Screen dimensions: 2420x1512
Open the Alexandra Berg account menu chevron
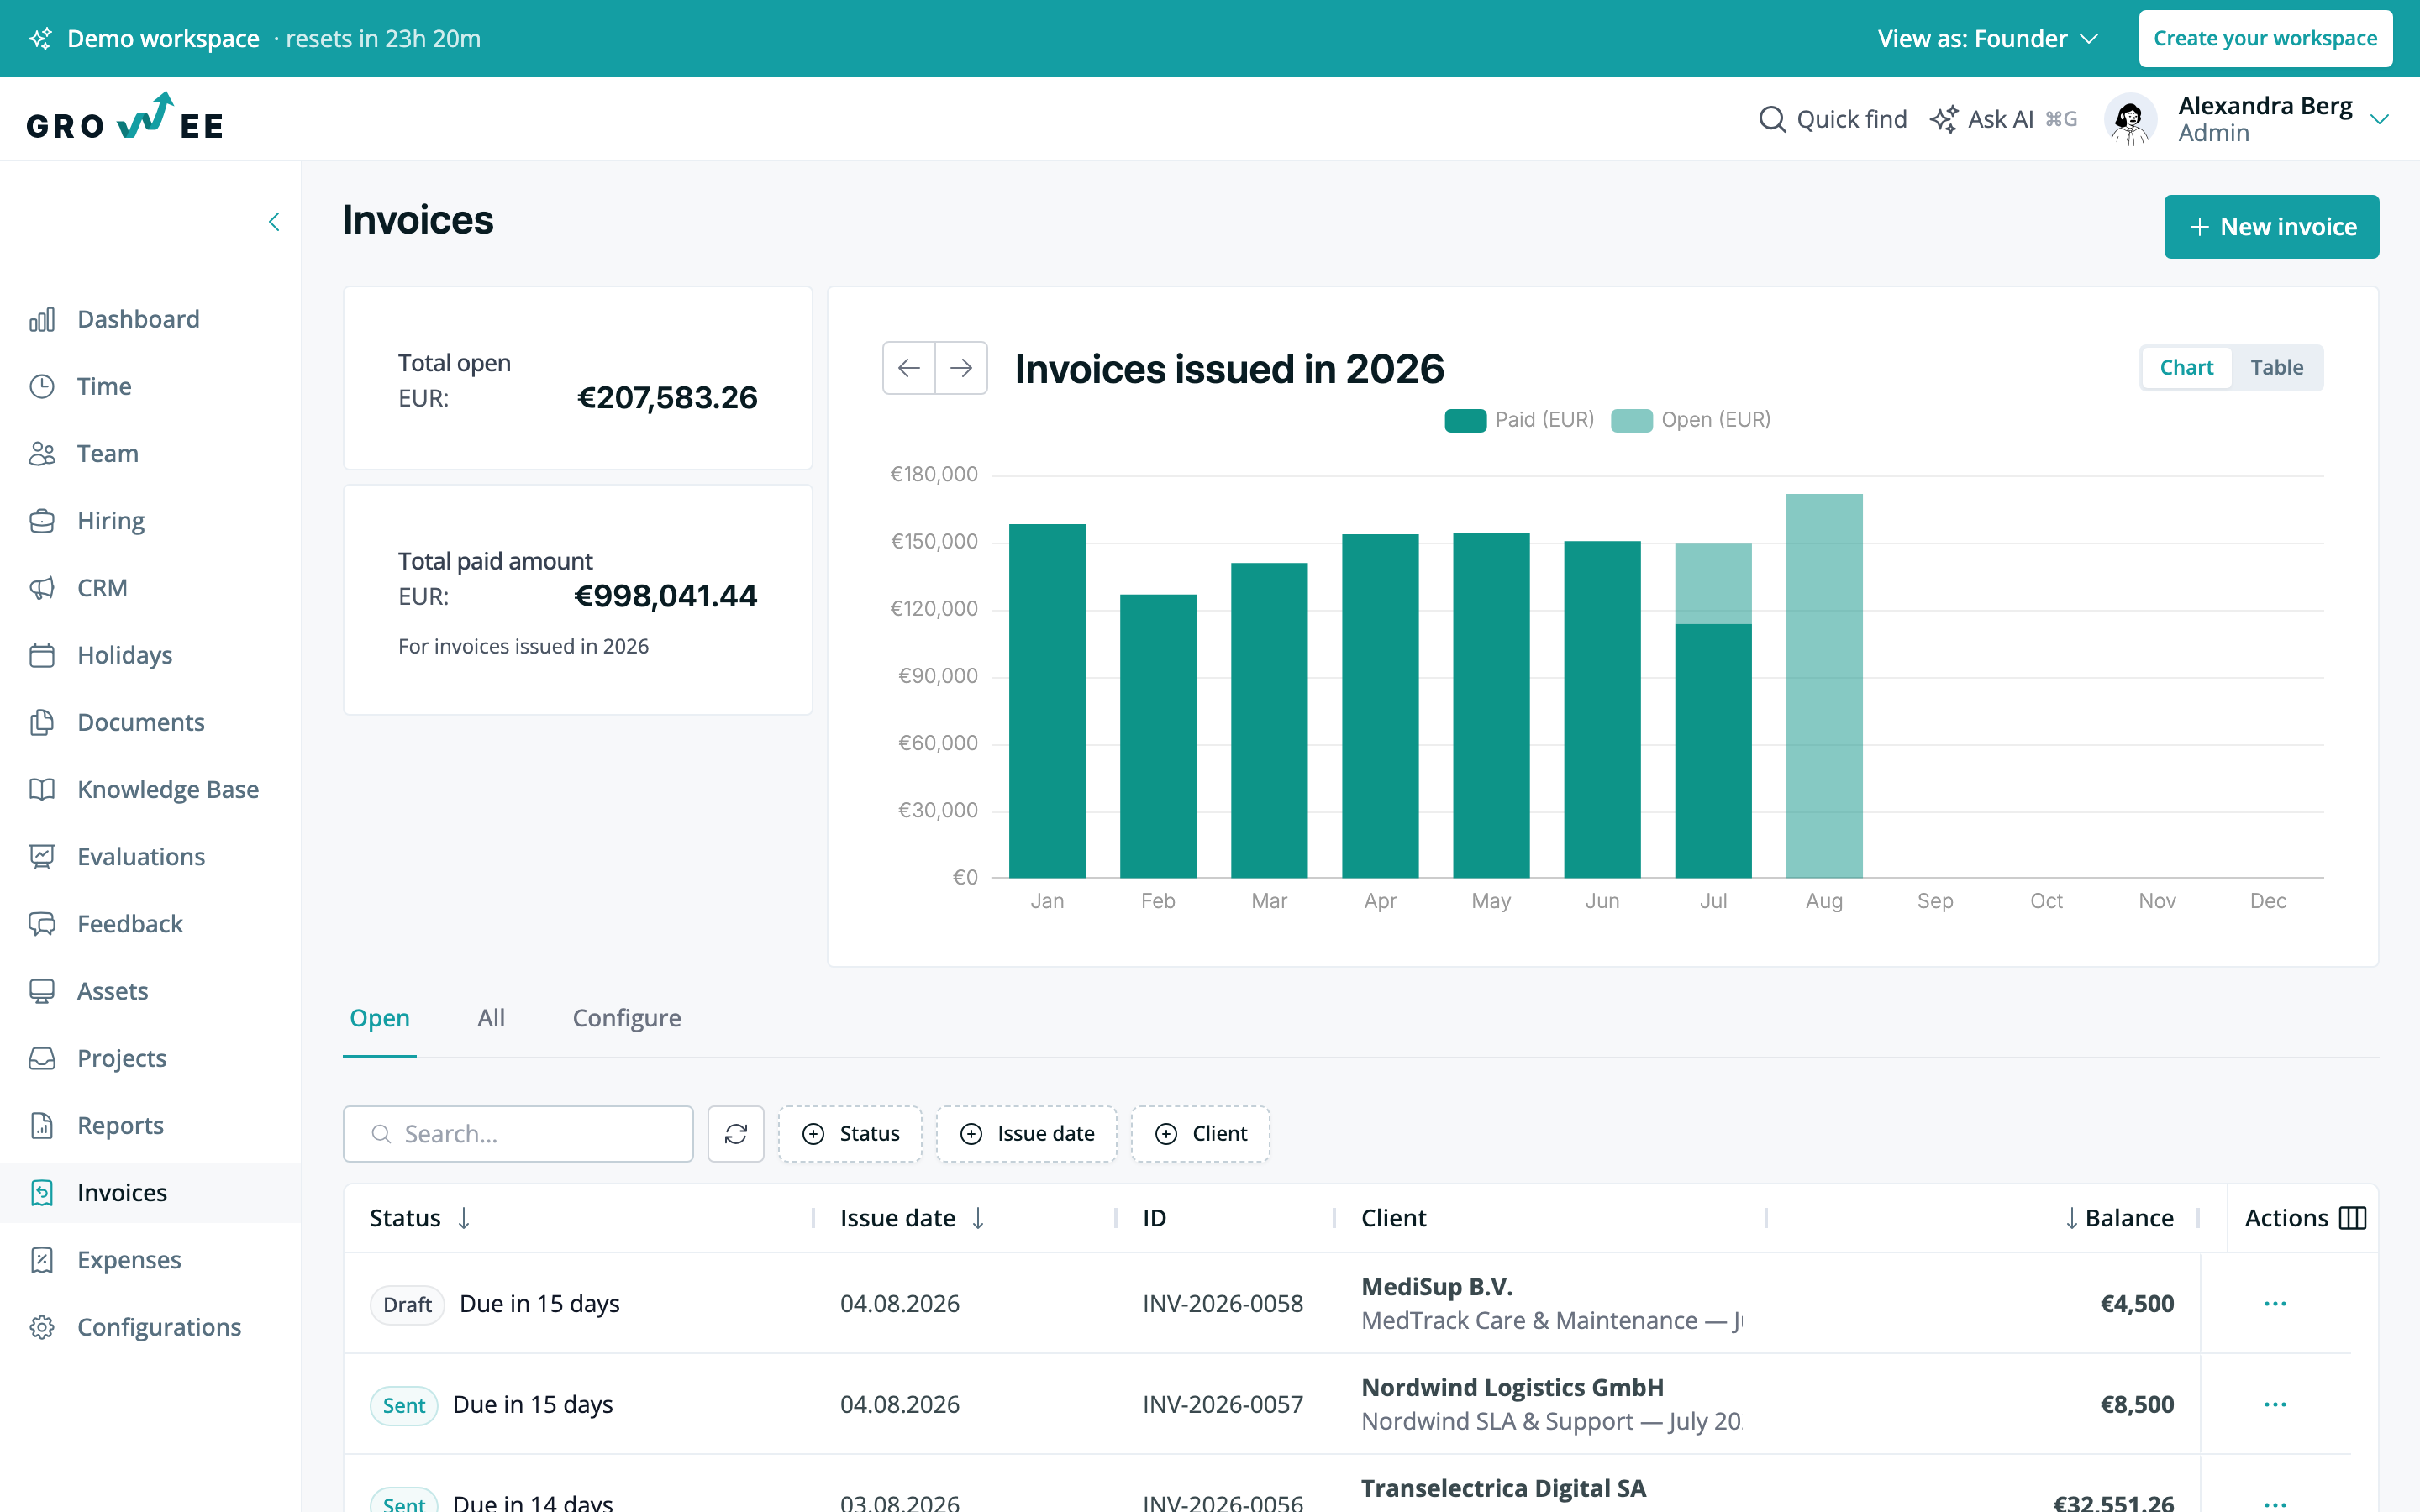coord(2380,119)
